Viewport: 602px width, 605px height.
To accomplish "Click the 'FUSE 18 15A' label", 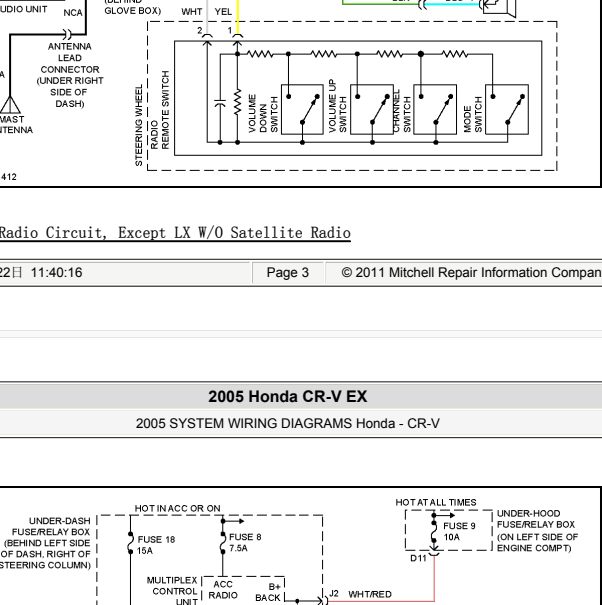I will click(x=156, y=545).
